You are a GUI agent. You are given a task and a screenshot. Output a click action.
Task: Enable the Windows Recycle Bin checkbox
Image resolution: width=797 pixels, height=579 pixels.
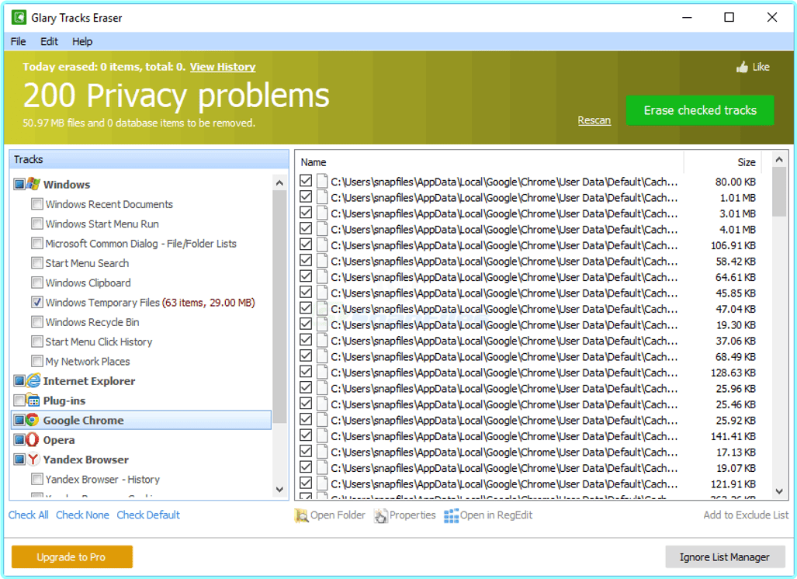pos(37,322)
